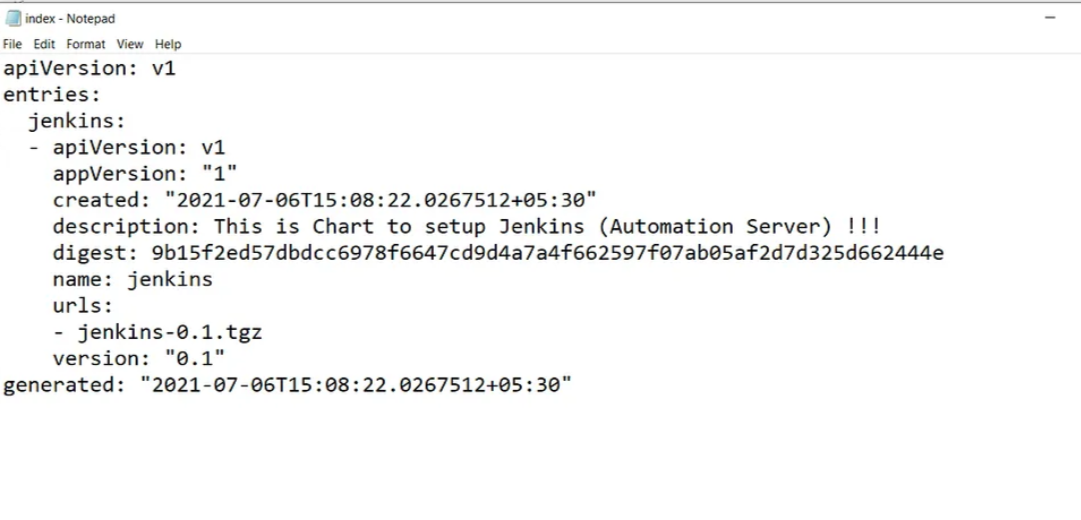Open the File menu
Image resolution: width=1081 pixels, height=520 pixels.
click(12, 44)
